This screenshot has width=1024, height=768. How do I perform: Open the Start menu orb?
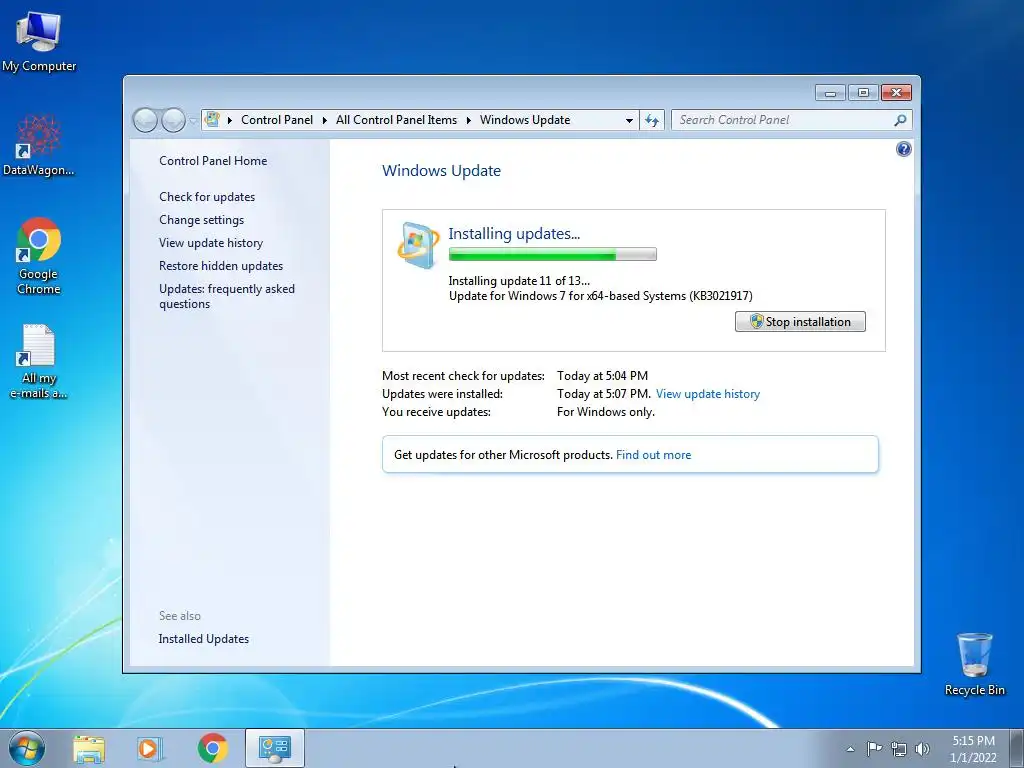tap(27, 748)
